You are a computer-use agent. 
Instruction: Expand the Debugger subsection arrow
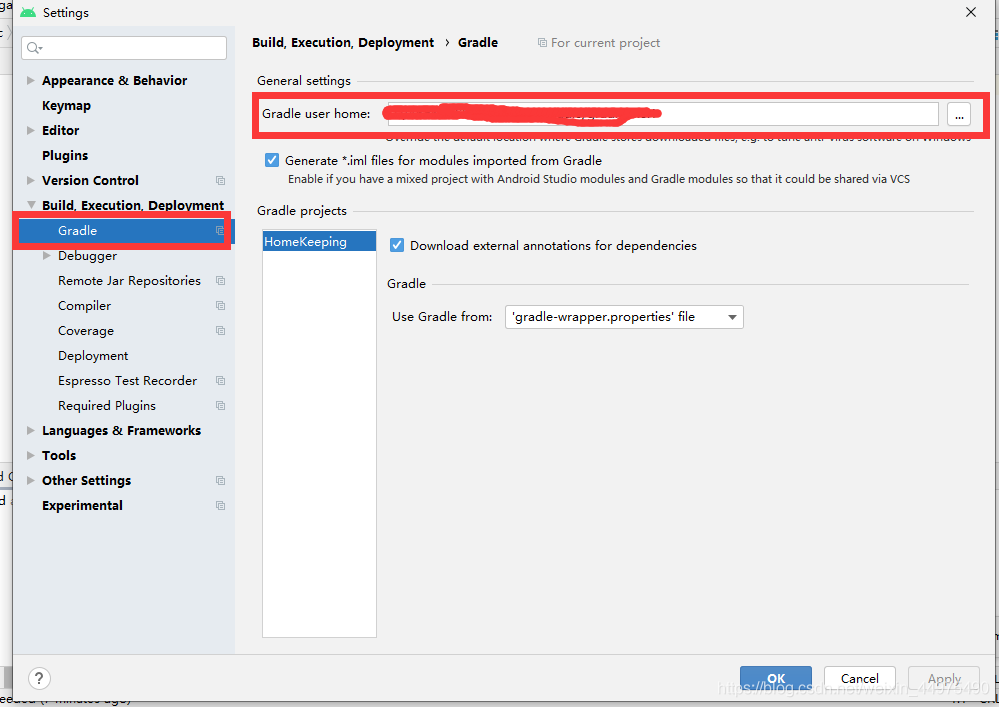[x=47, y=255]
